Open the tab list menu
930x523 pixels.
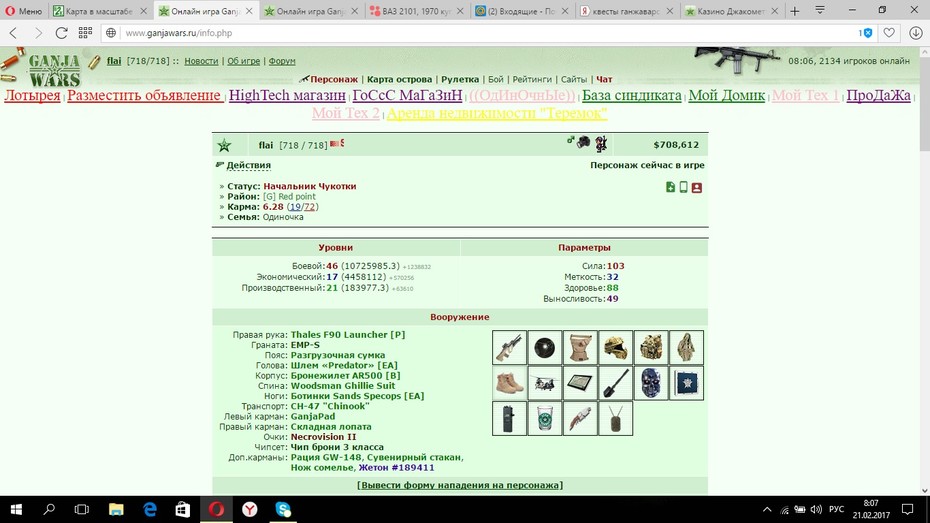pyautogui.click(x=820, y=11)
